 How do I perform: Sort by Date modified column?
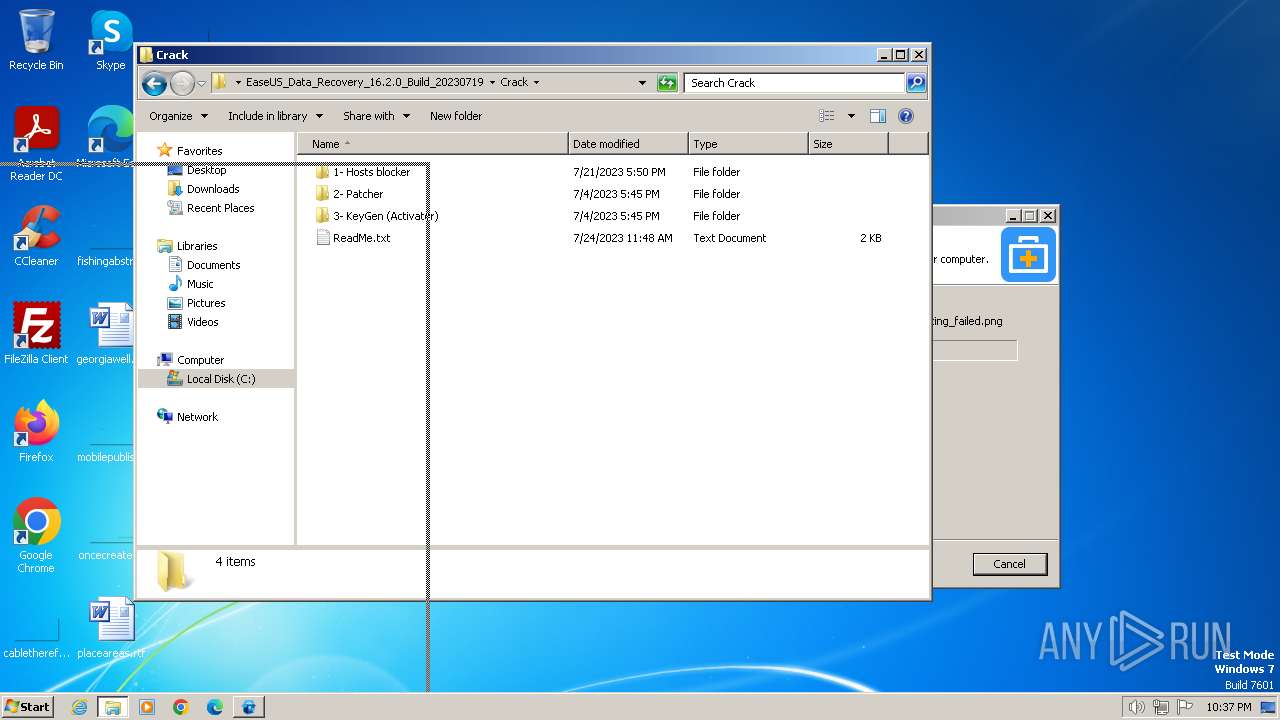(628, 144)
